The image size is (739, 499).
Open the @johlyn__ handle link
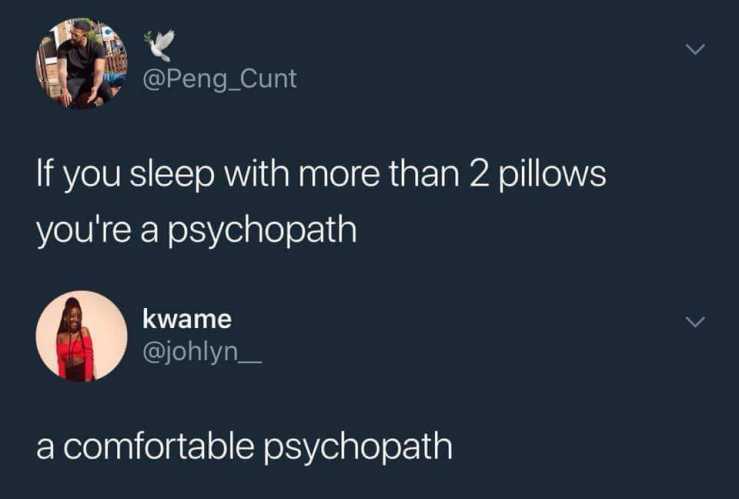(x=202, y=352)
